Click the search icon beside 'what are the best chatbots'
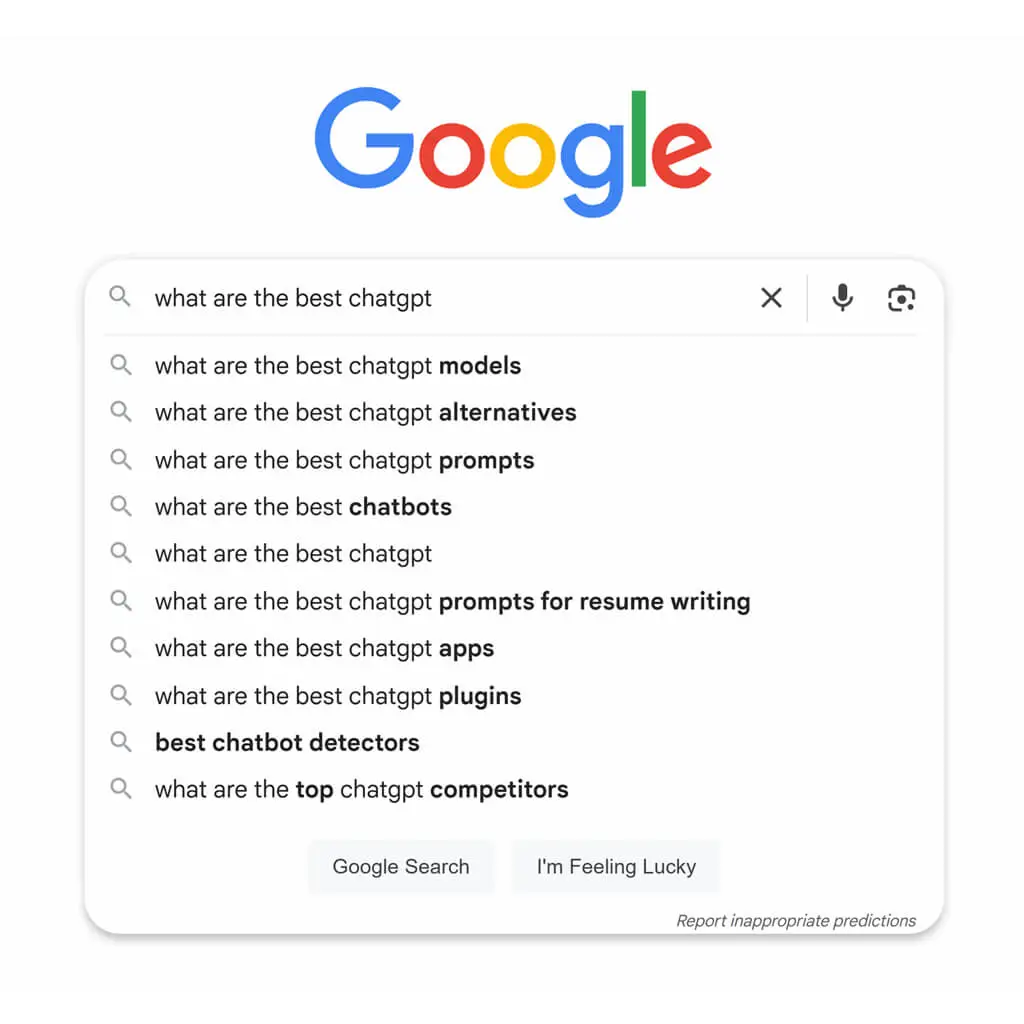The width and height of the screenshot is (1024, 1024). coord(121,507)
